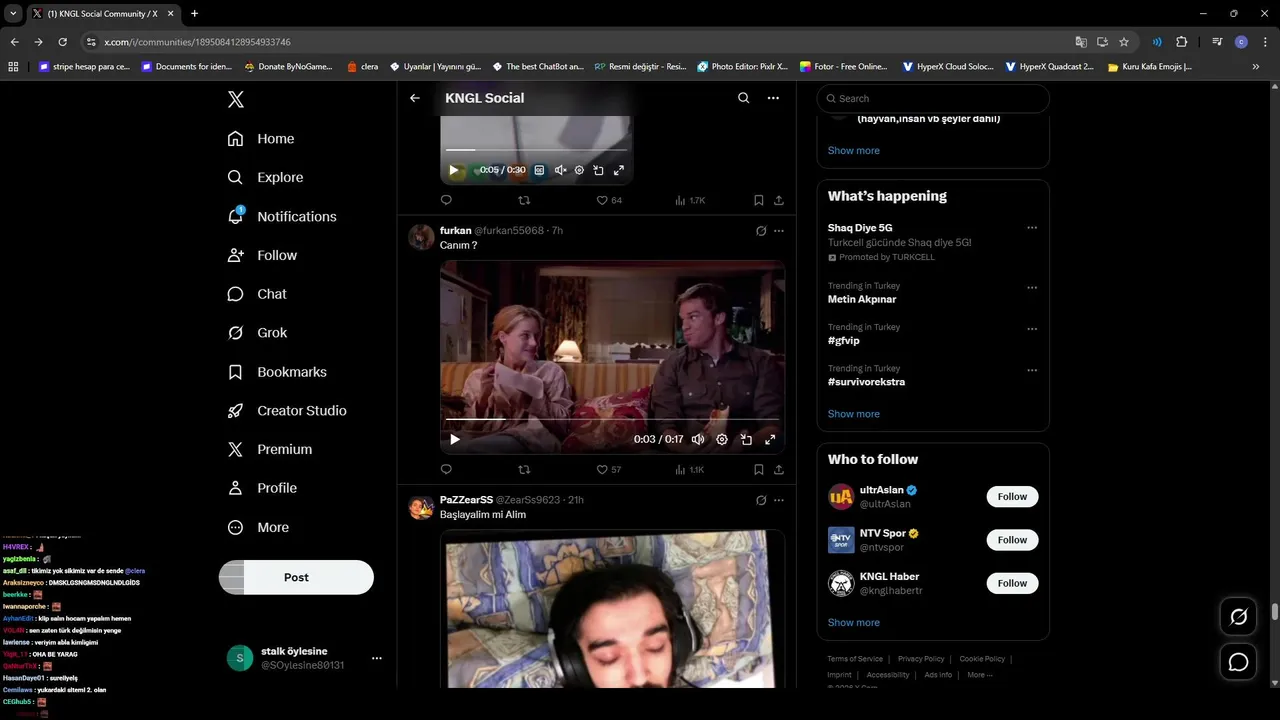Follow the KNGL Haber account
Image resolution: width=1280 pixels, height=720 pixels.
pos(1012,583)
